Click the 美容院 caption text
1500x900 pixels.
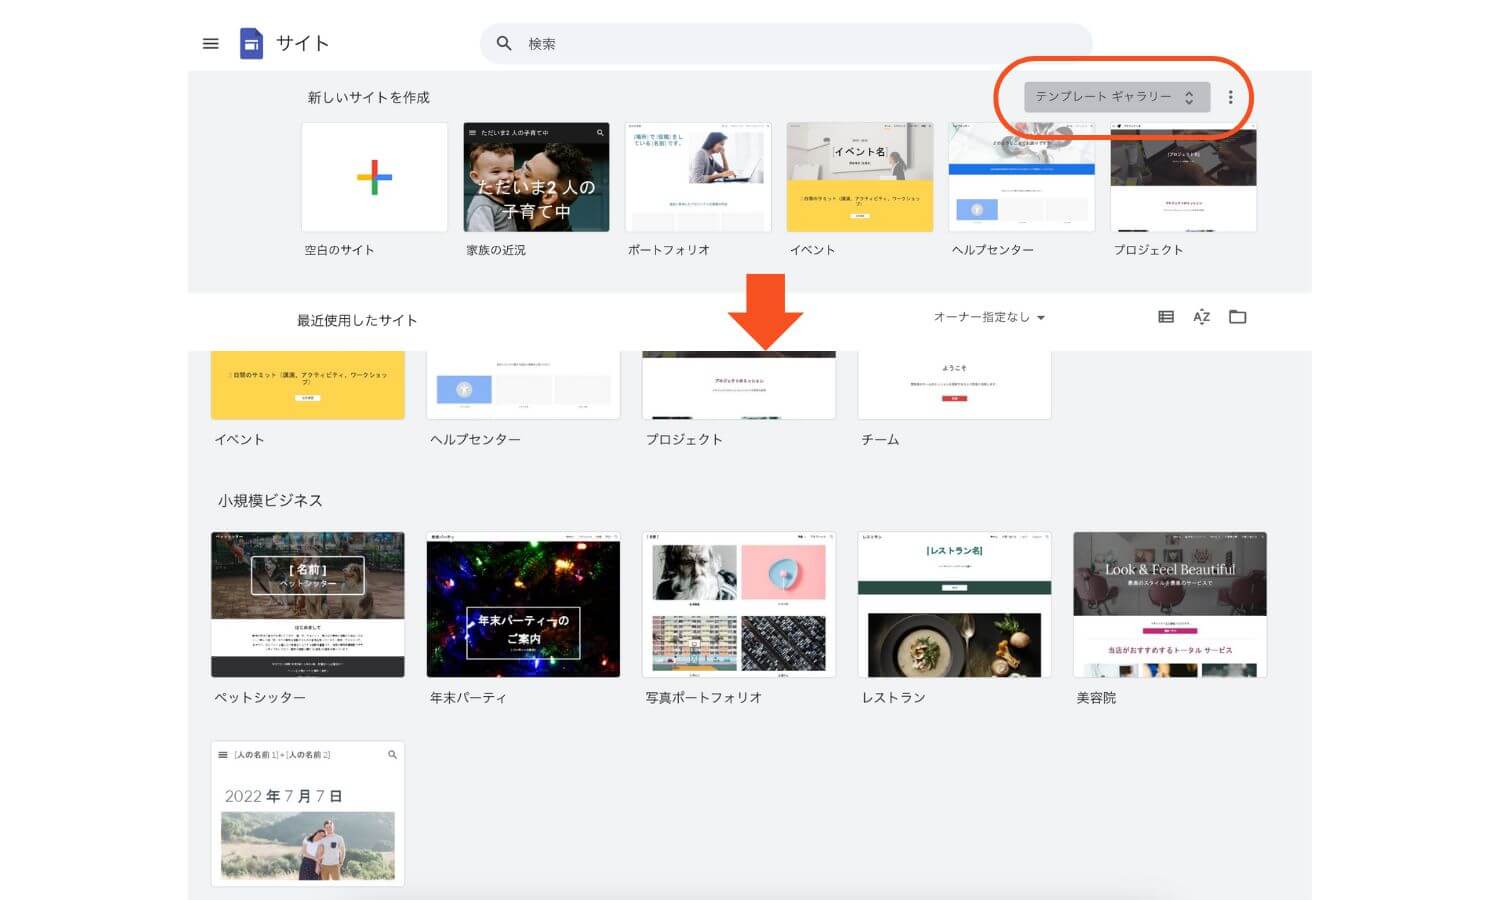[x=1096, y=697]
